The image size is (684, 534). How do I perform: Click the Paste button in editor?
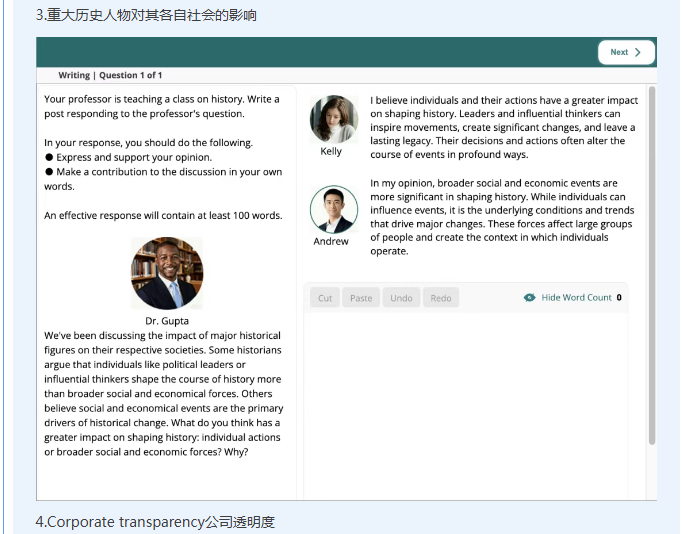[361, 298]
